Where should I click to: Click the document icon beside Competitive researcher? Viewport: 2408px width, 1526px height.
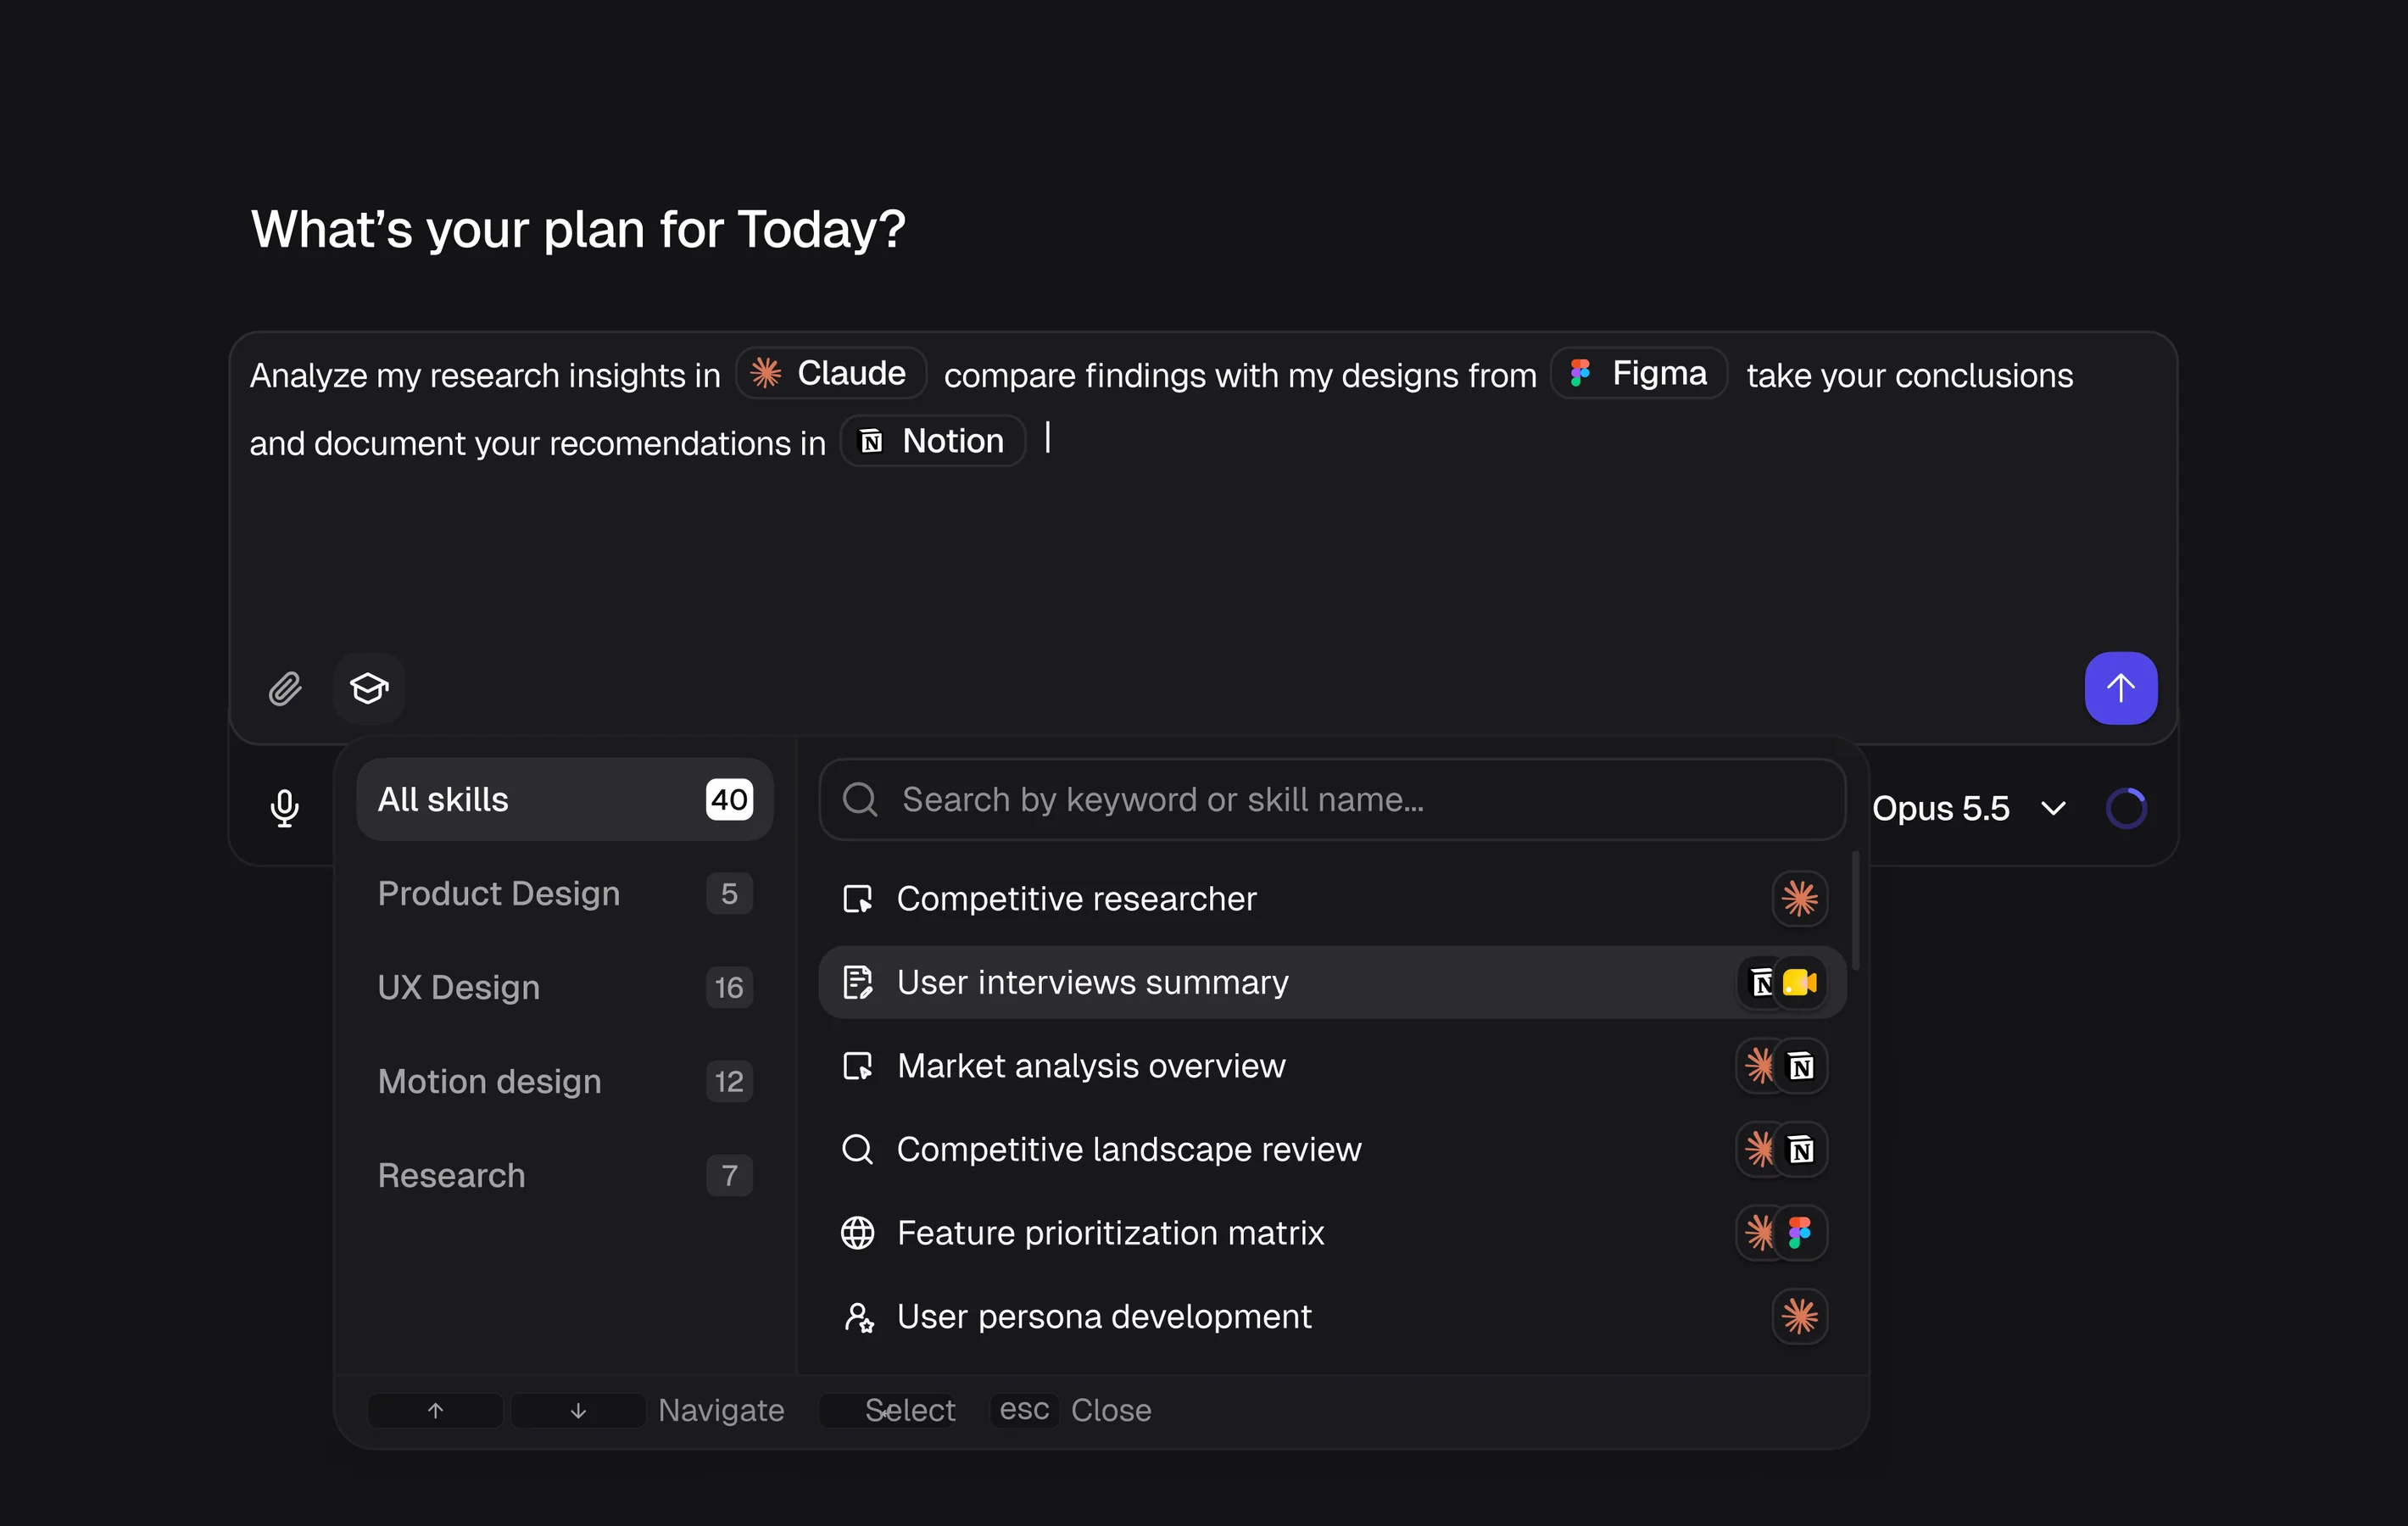tap(858, 899)
